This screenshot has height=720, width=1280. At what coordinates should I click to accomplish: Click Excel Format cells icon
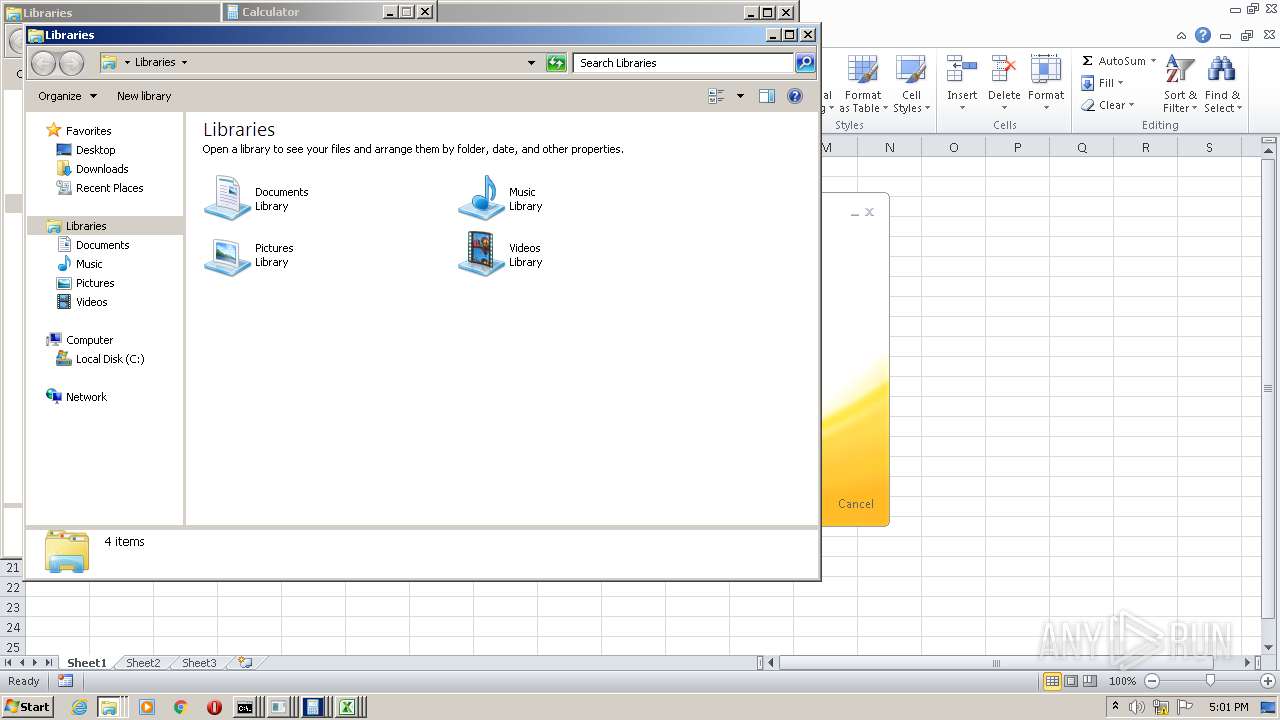(1046, 85)
